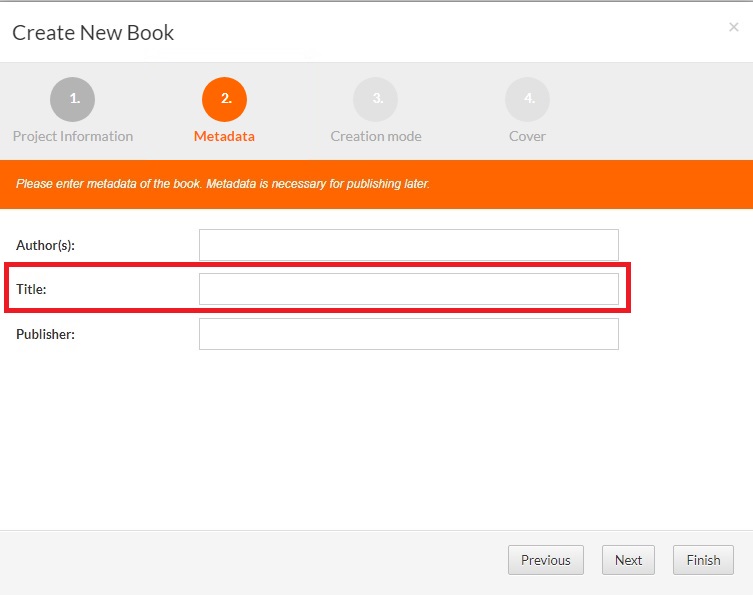Click the Title field label
Viewport: 753px width, 595px height.
(x=32, y=289)
